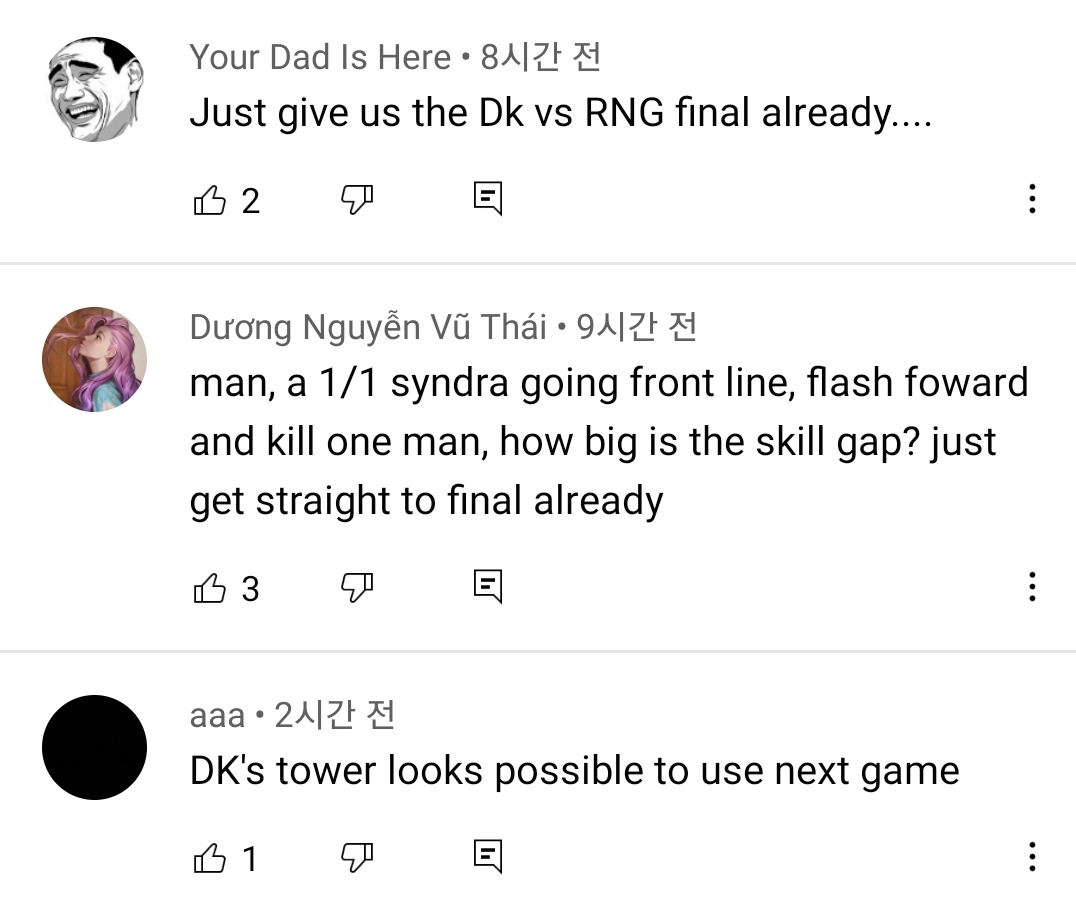The width and height of the screenshot is (1076, 907).
Task: Reply to Your Dad Is Here's comment
Action: pos(488,199)
